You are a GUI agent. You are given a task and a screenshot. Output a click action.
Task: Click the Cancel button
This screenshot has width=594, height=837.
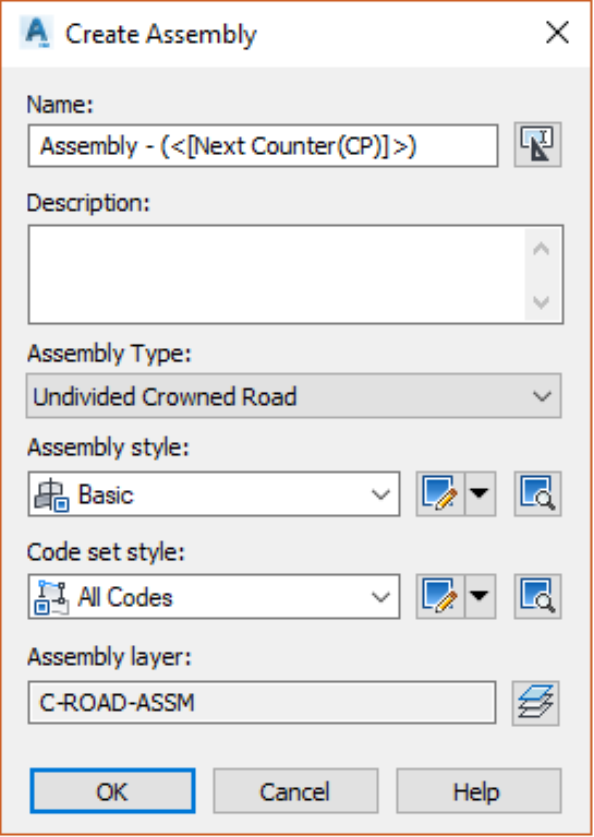[x=296, y=791]
